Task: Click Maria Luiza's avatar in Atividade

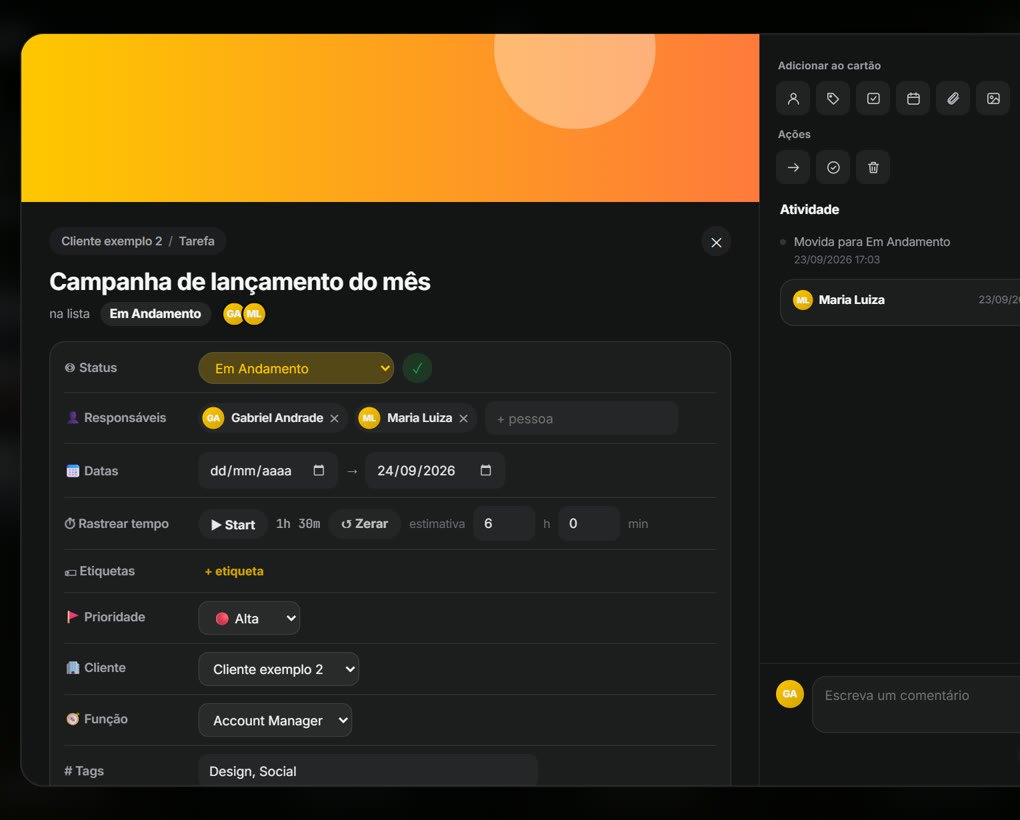Action: pos(803,300)
